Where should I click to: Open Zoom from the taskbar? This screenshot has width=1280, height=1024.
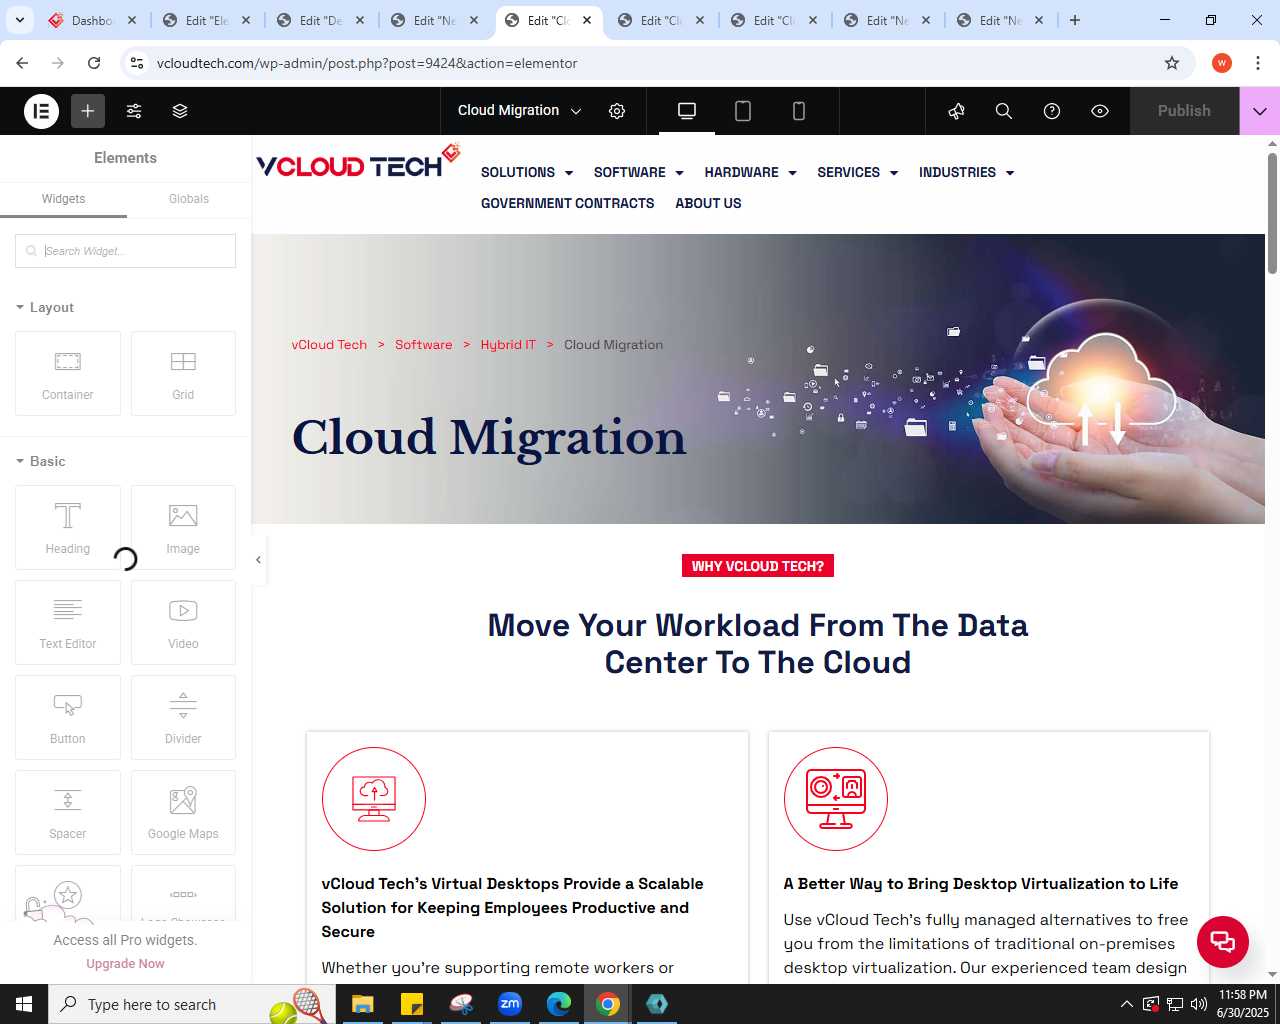pyautogui.click(x=510, y=1004)
